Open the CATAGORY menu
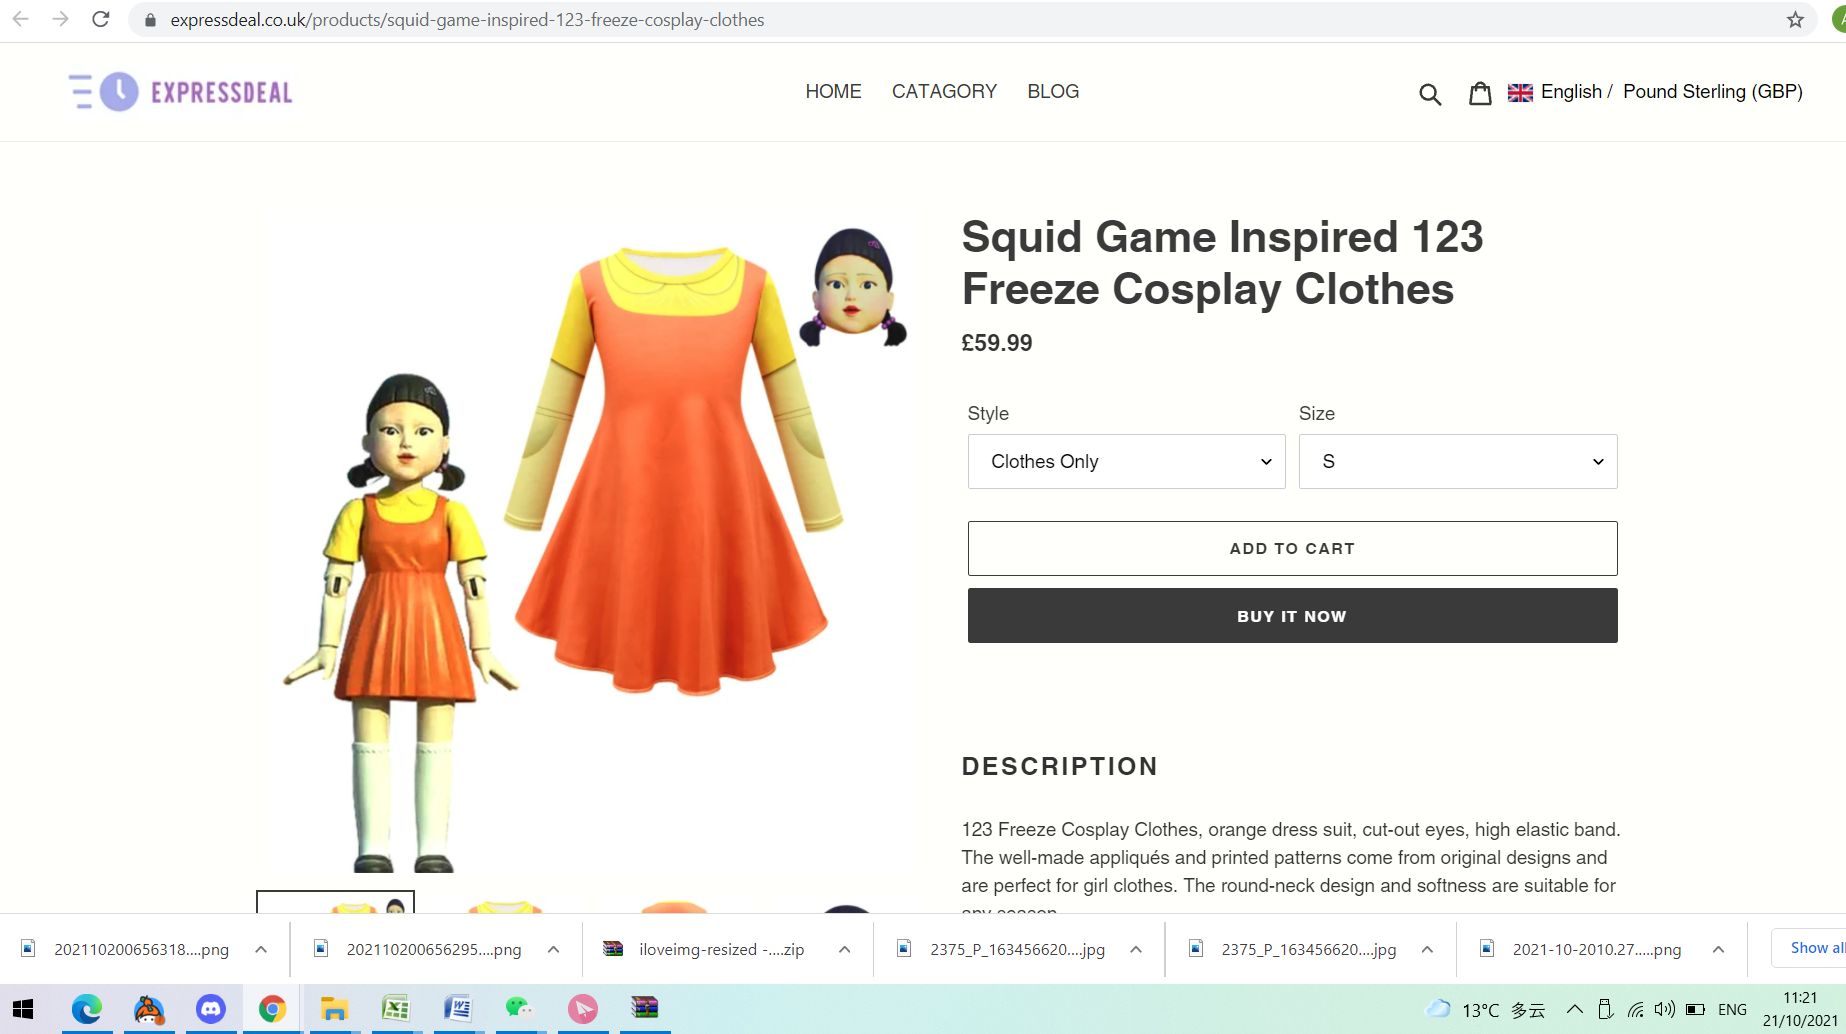This screenshot has width=1846, height=1034. pyautogui.click(x=944, y=91)
